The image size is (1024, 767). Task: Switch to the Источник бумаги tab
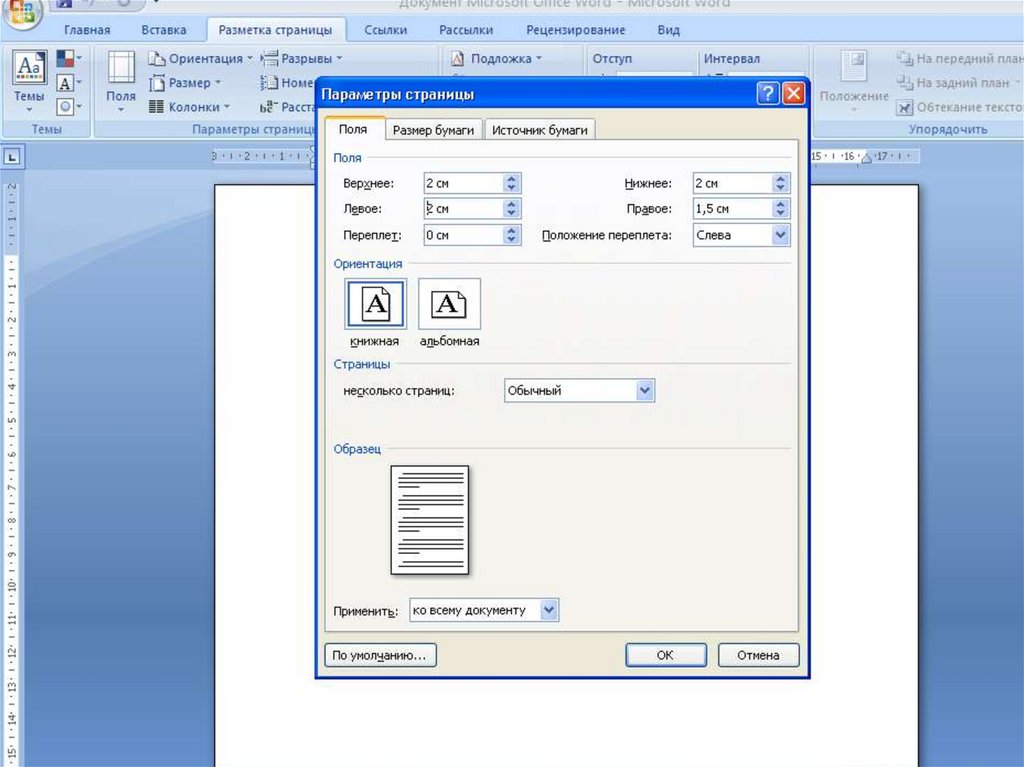[x=540, y=130]
